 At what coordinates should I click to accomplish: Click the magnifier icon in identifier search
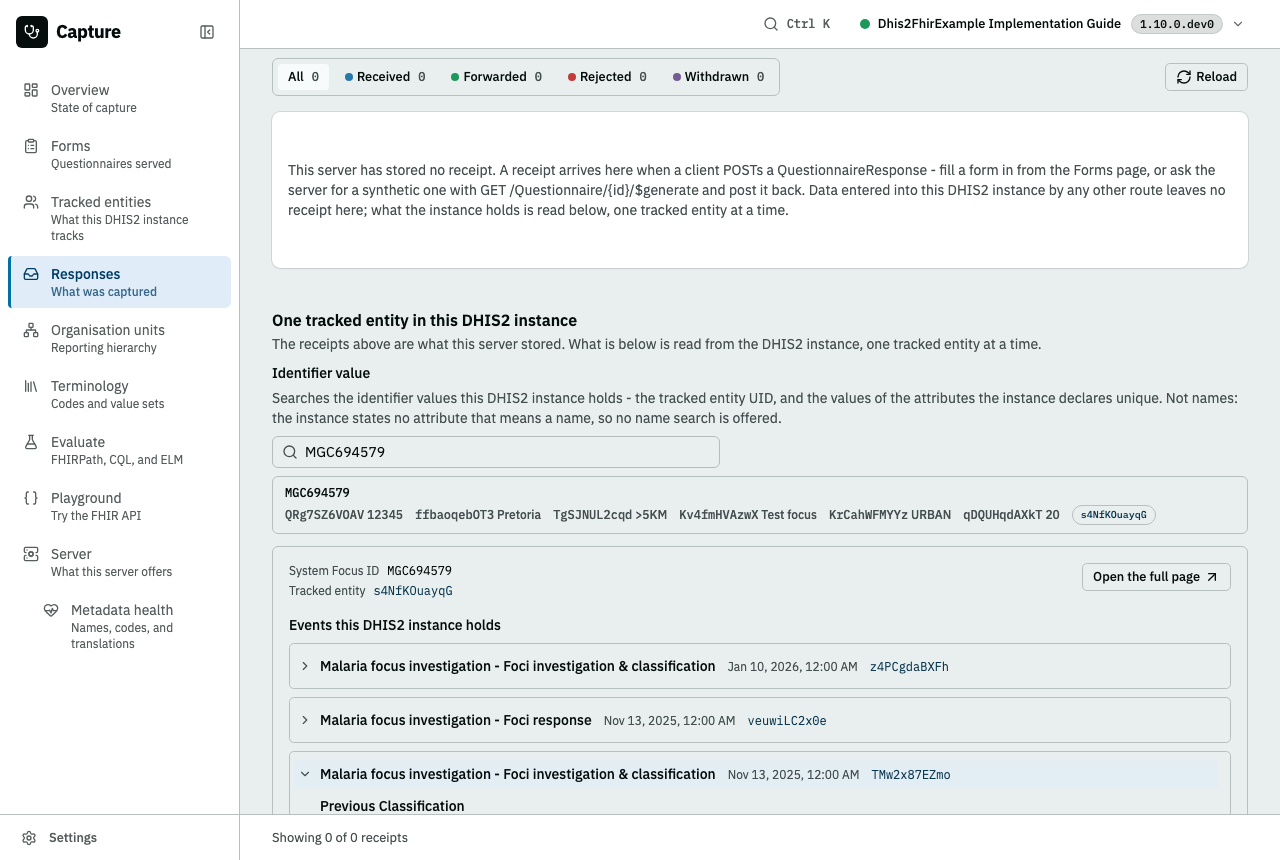pos(290,452)
